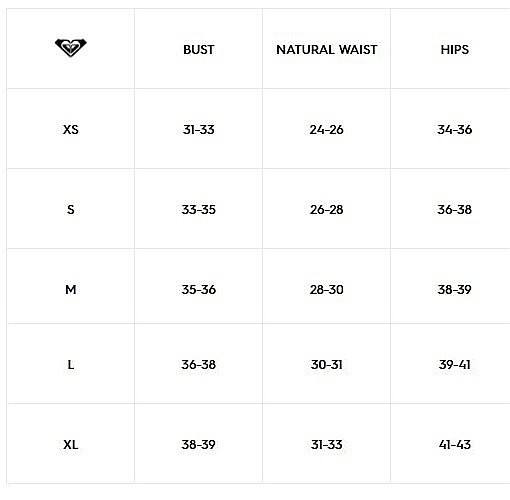Screen dimensions: 510x500
Task: Click the XS size row label
Action: (71, 129)
